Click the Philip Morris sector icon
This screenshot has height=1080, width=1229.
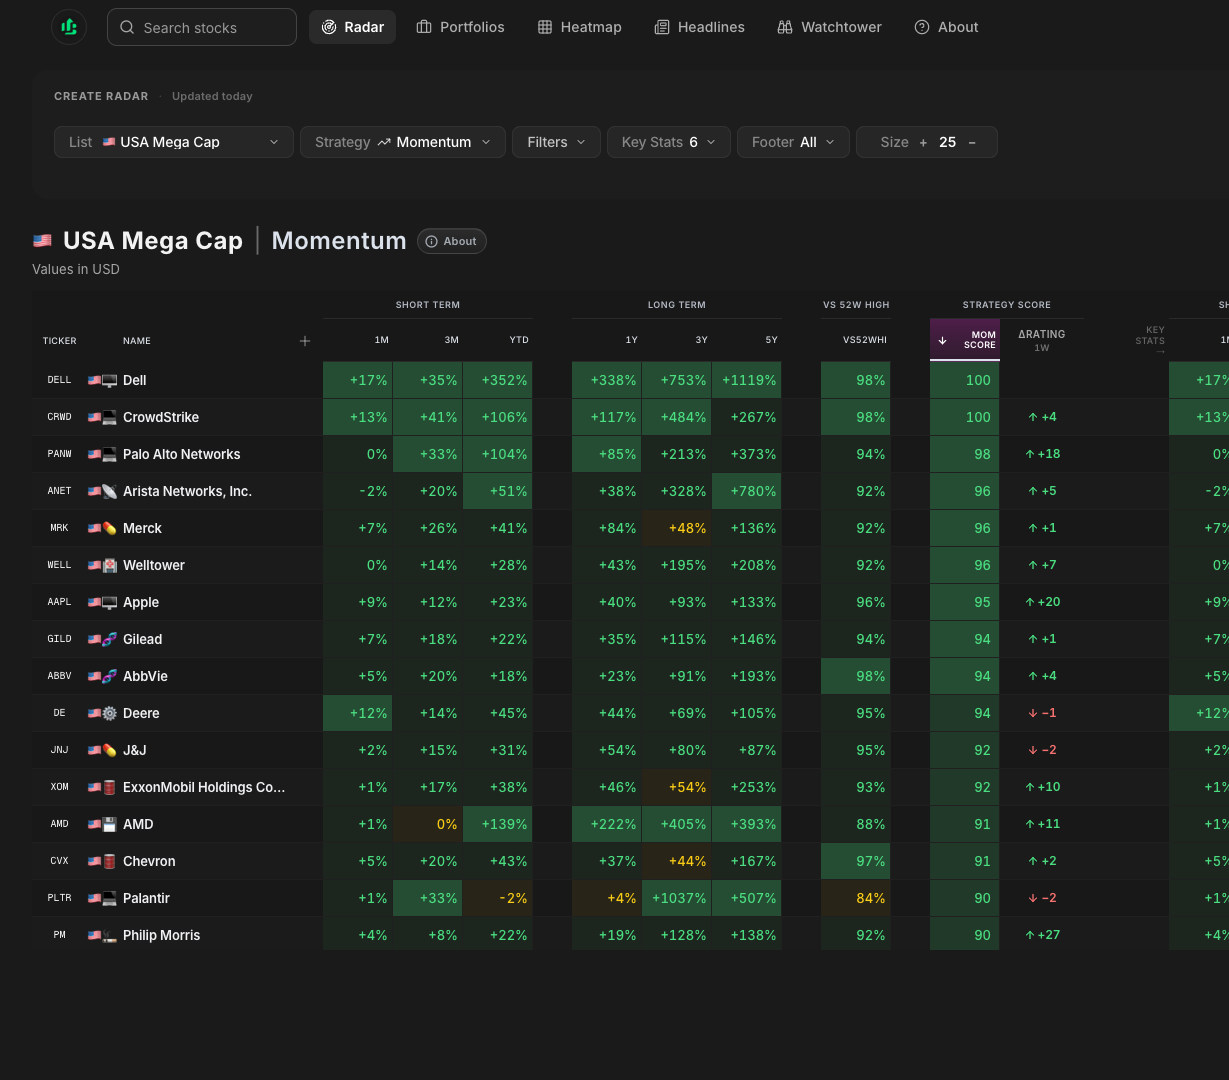coord(110,935)
